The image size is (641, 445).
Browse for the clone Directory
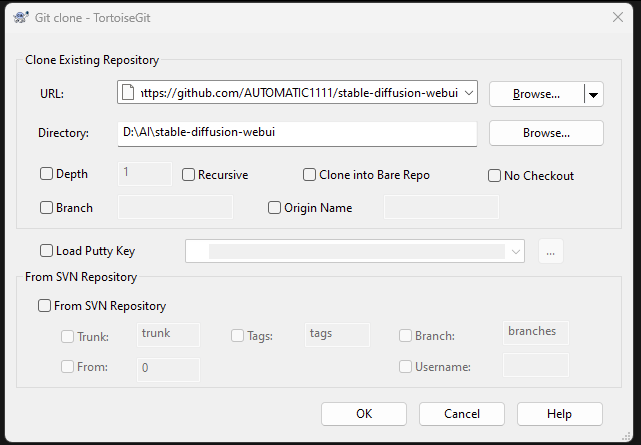[x=546, y=132]
